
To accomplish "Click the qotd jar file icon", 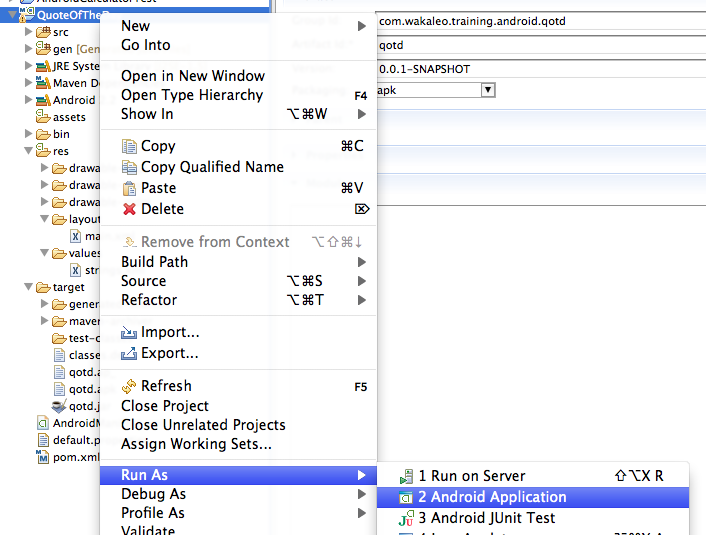I will (x=59, y=406).
